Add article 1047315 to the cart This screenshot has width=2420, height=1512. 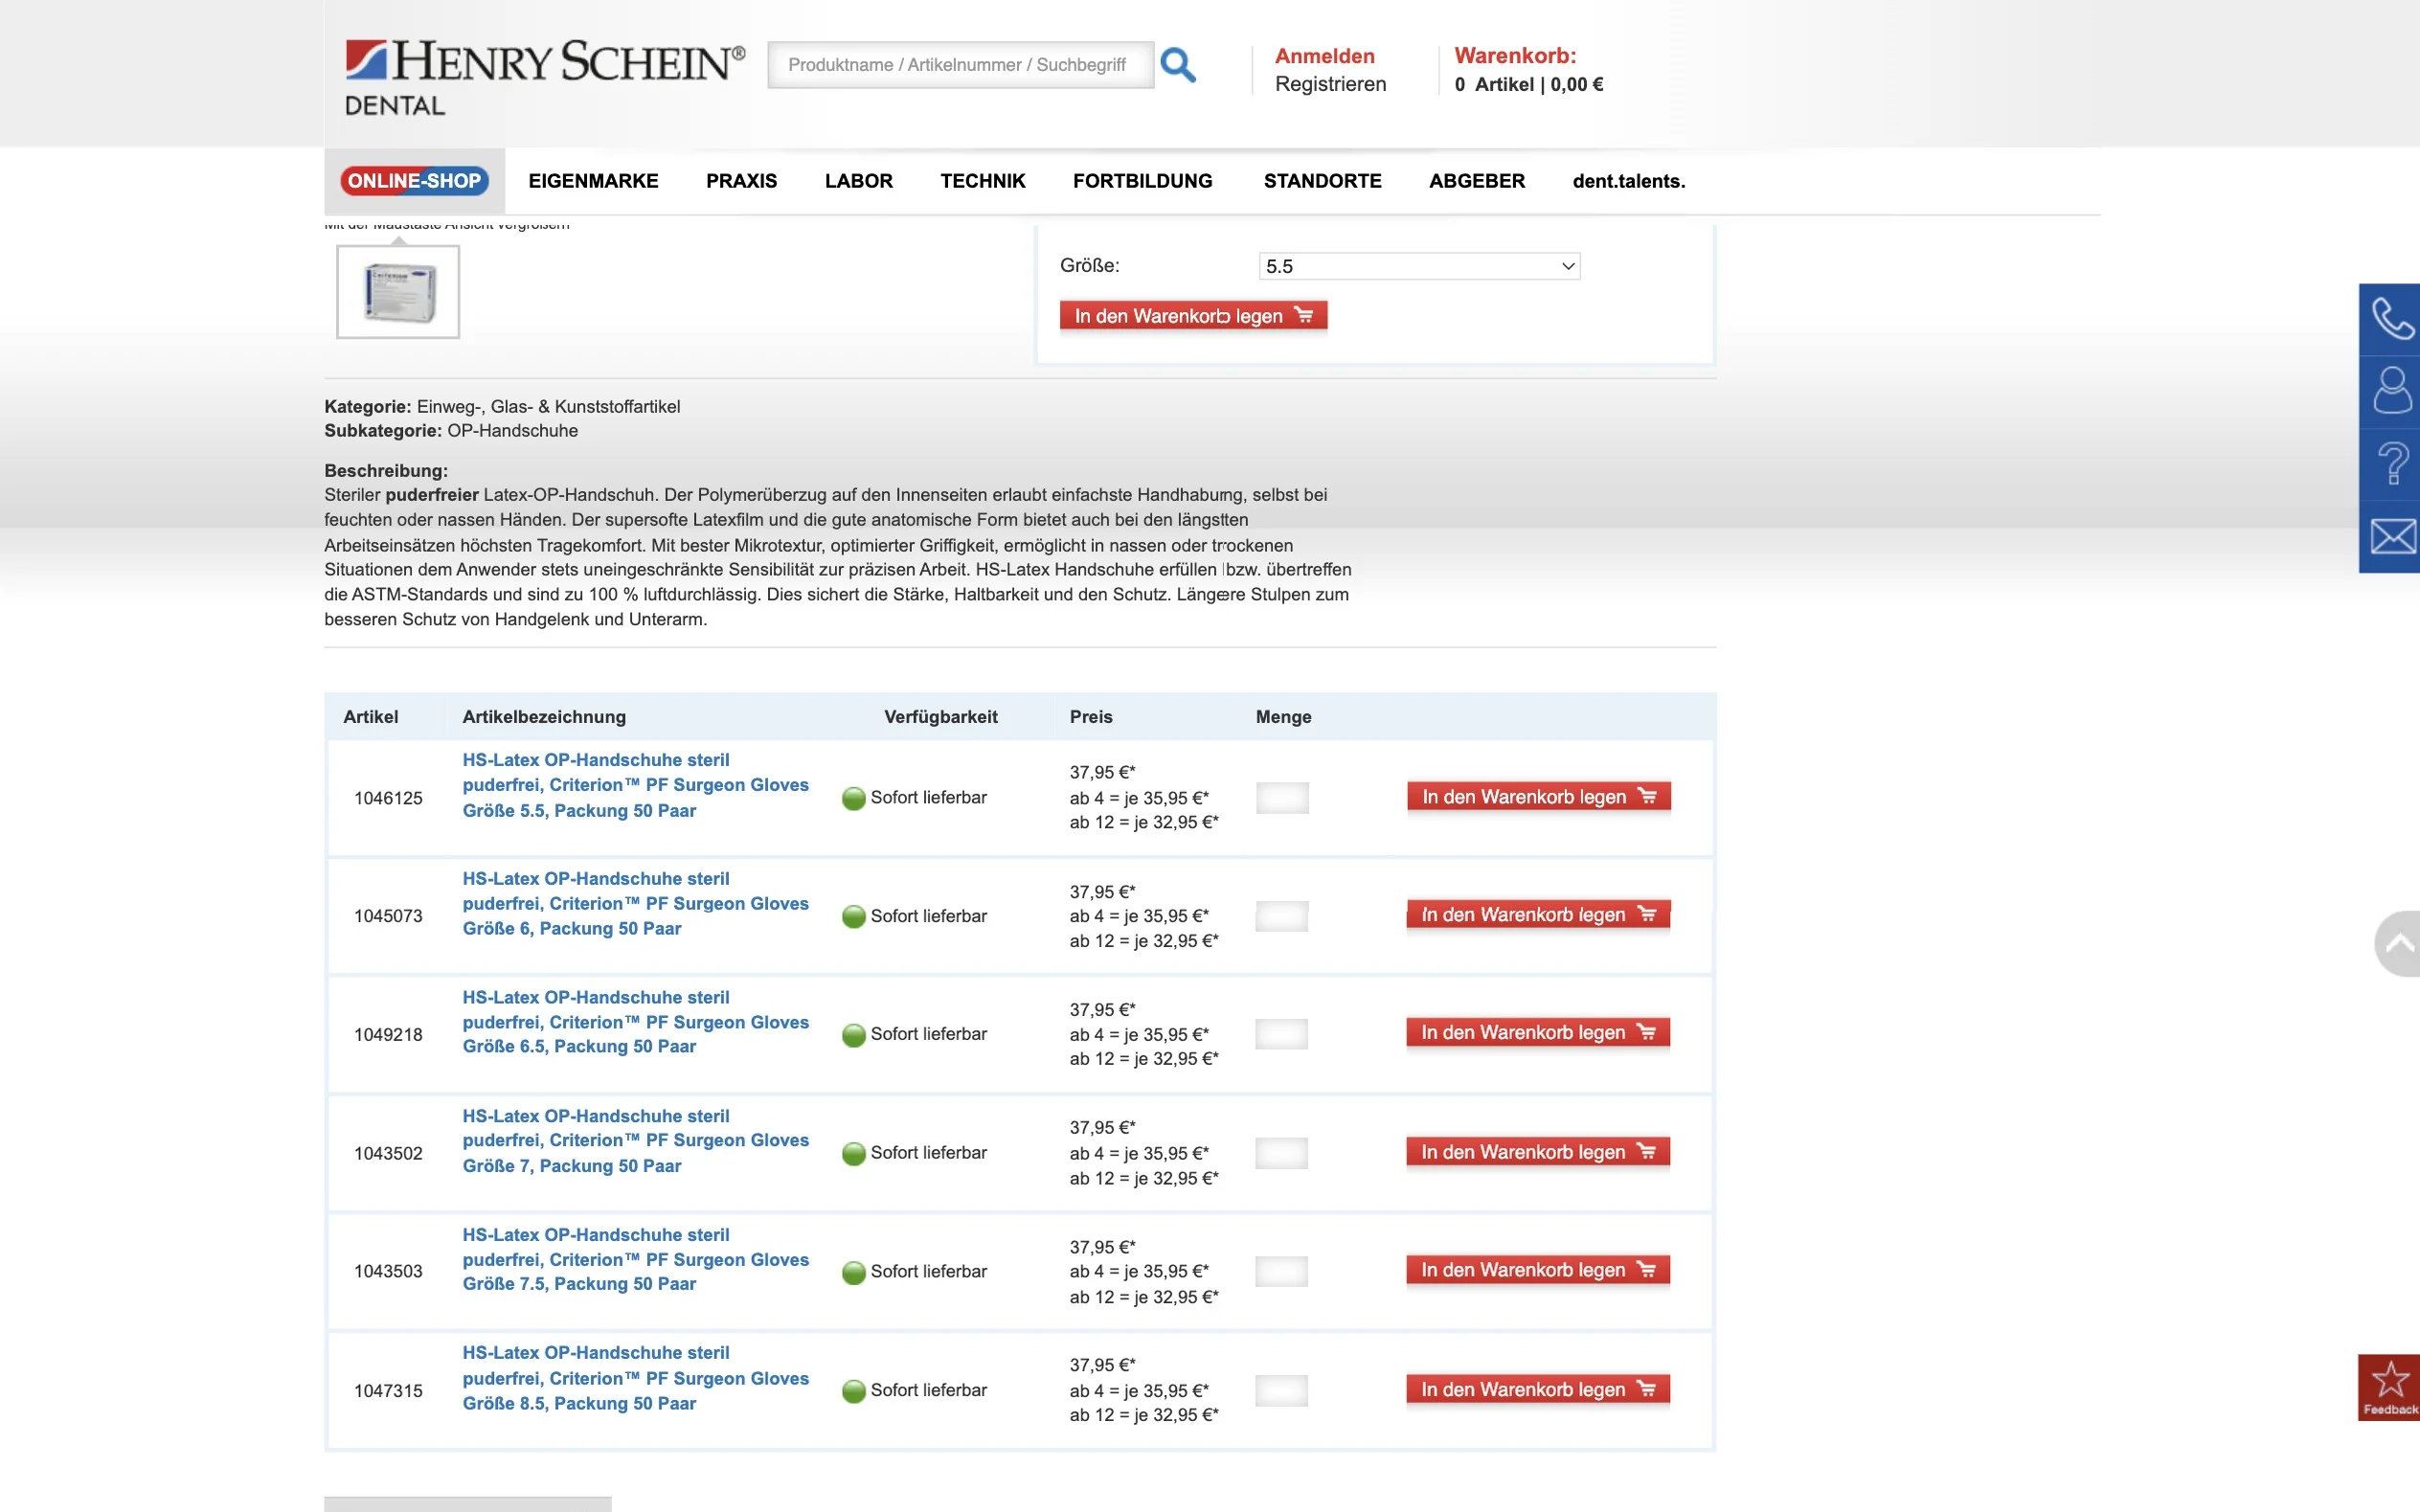(x=1538, y=1389)
